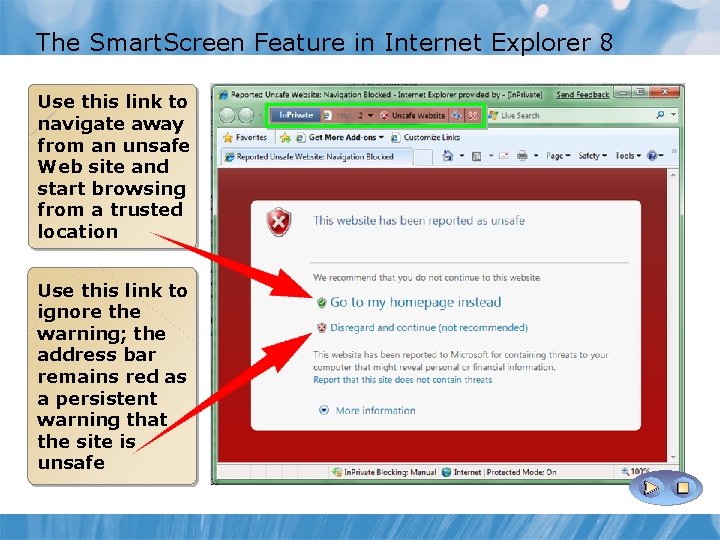Click the Internet Explorer title bar icon
This screenshot has height=540, width=720.
point(223,95)
